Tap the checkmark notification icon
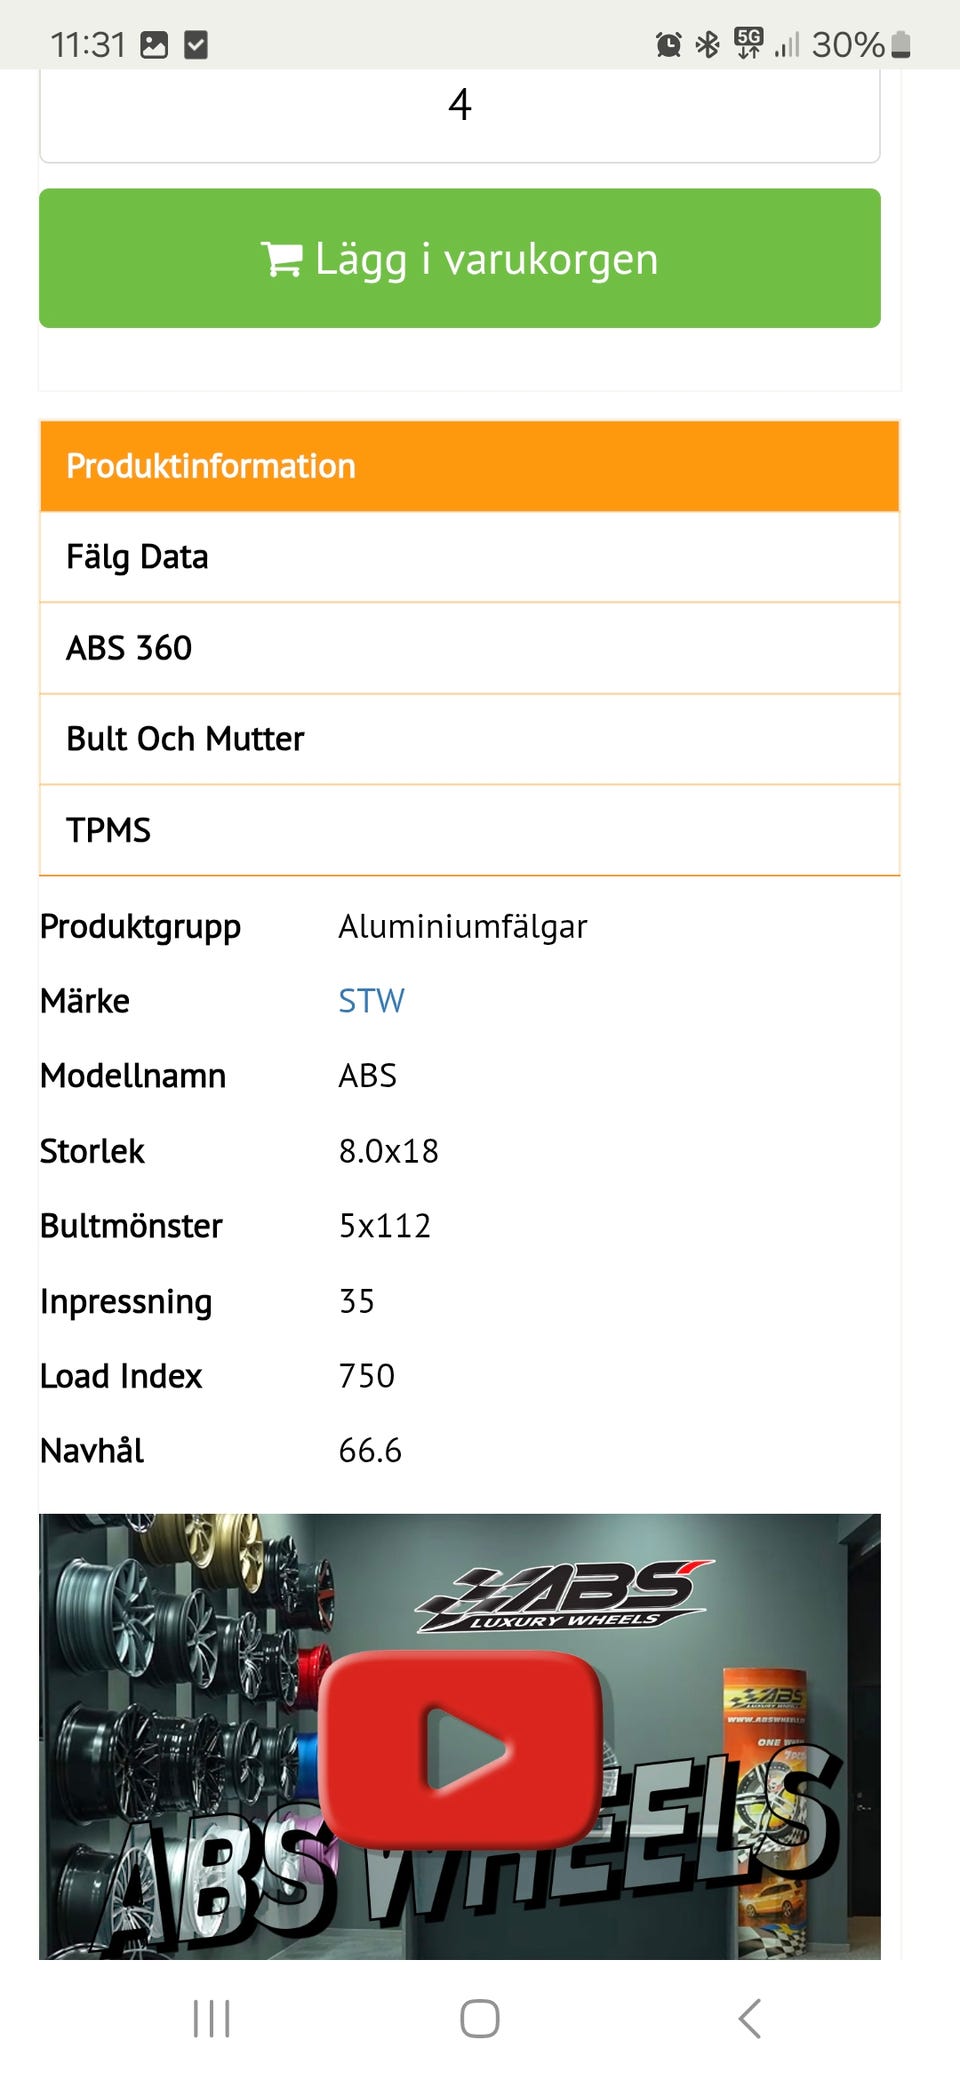 (x=196, y=44)
